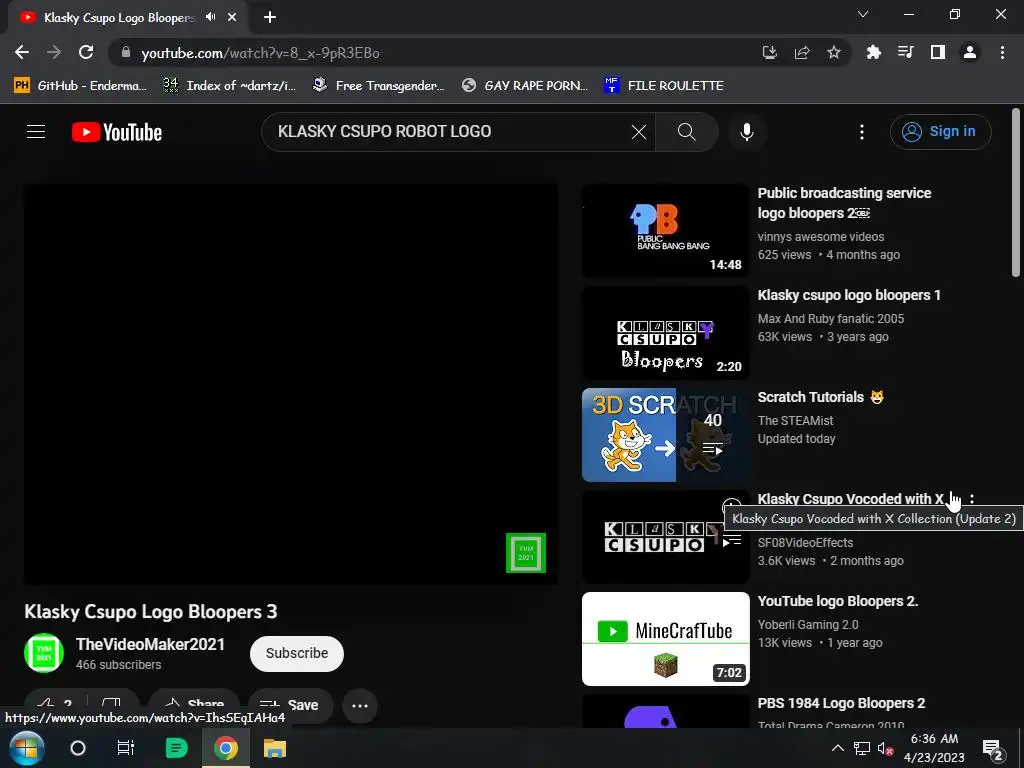This screenshot has width=1024, height=768.
Task: Mute the tab via speaker icon
Action: [x=210, y=17]
